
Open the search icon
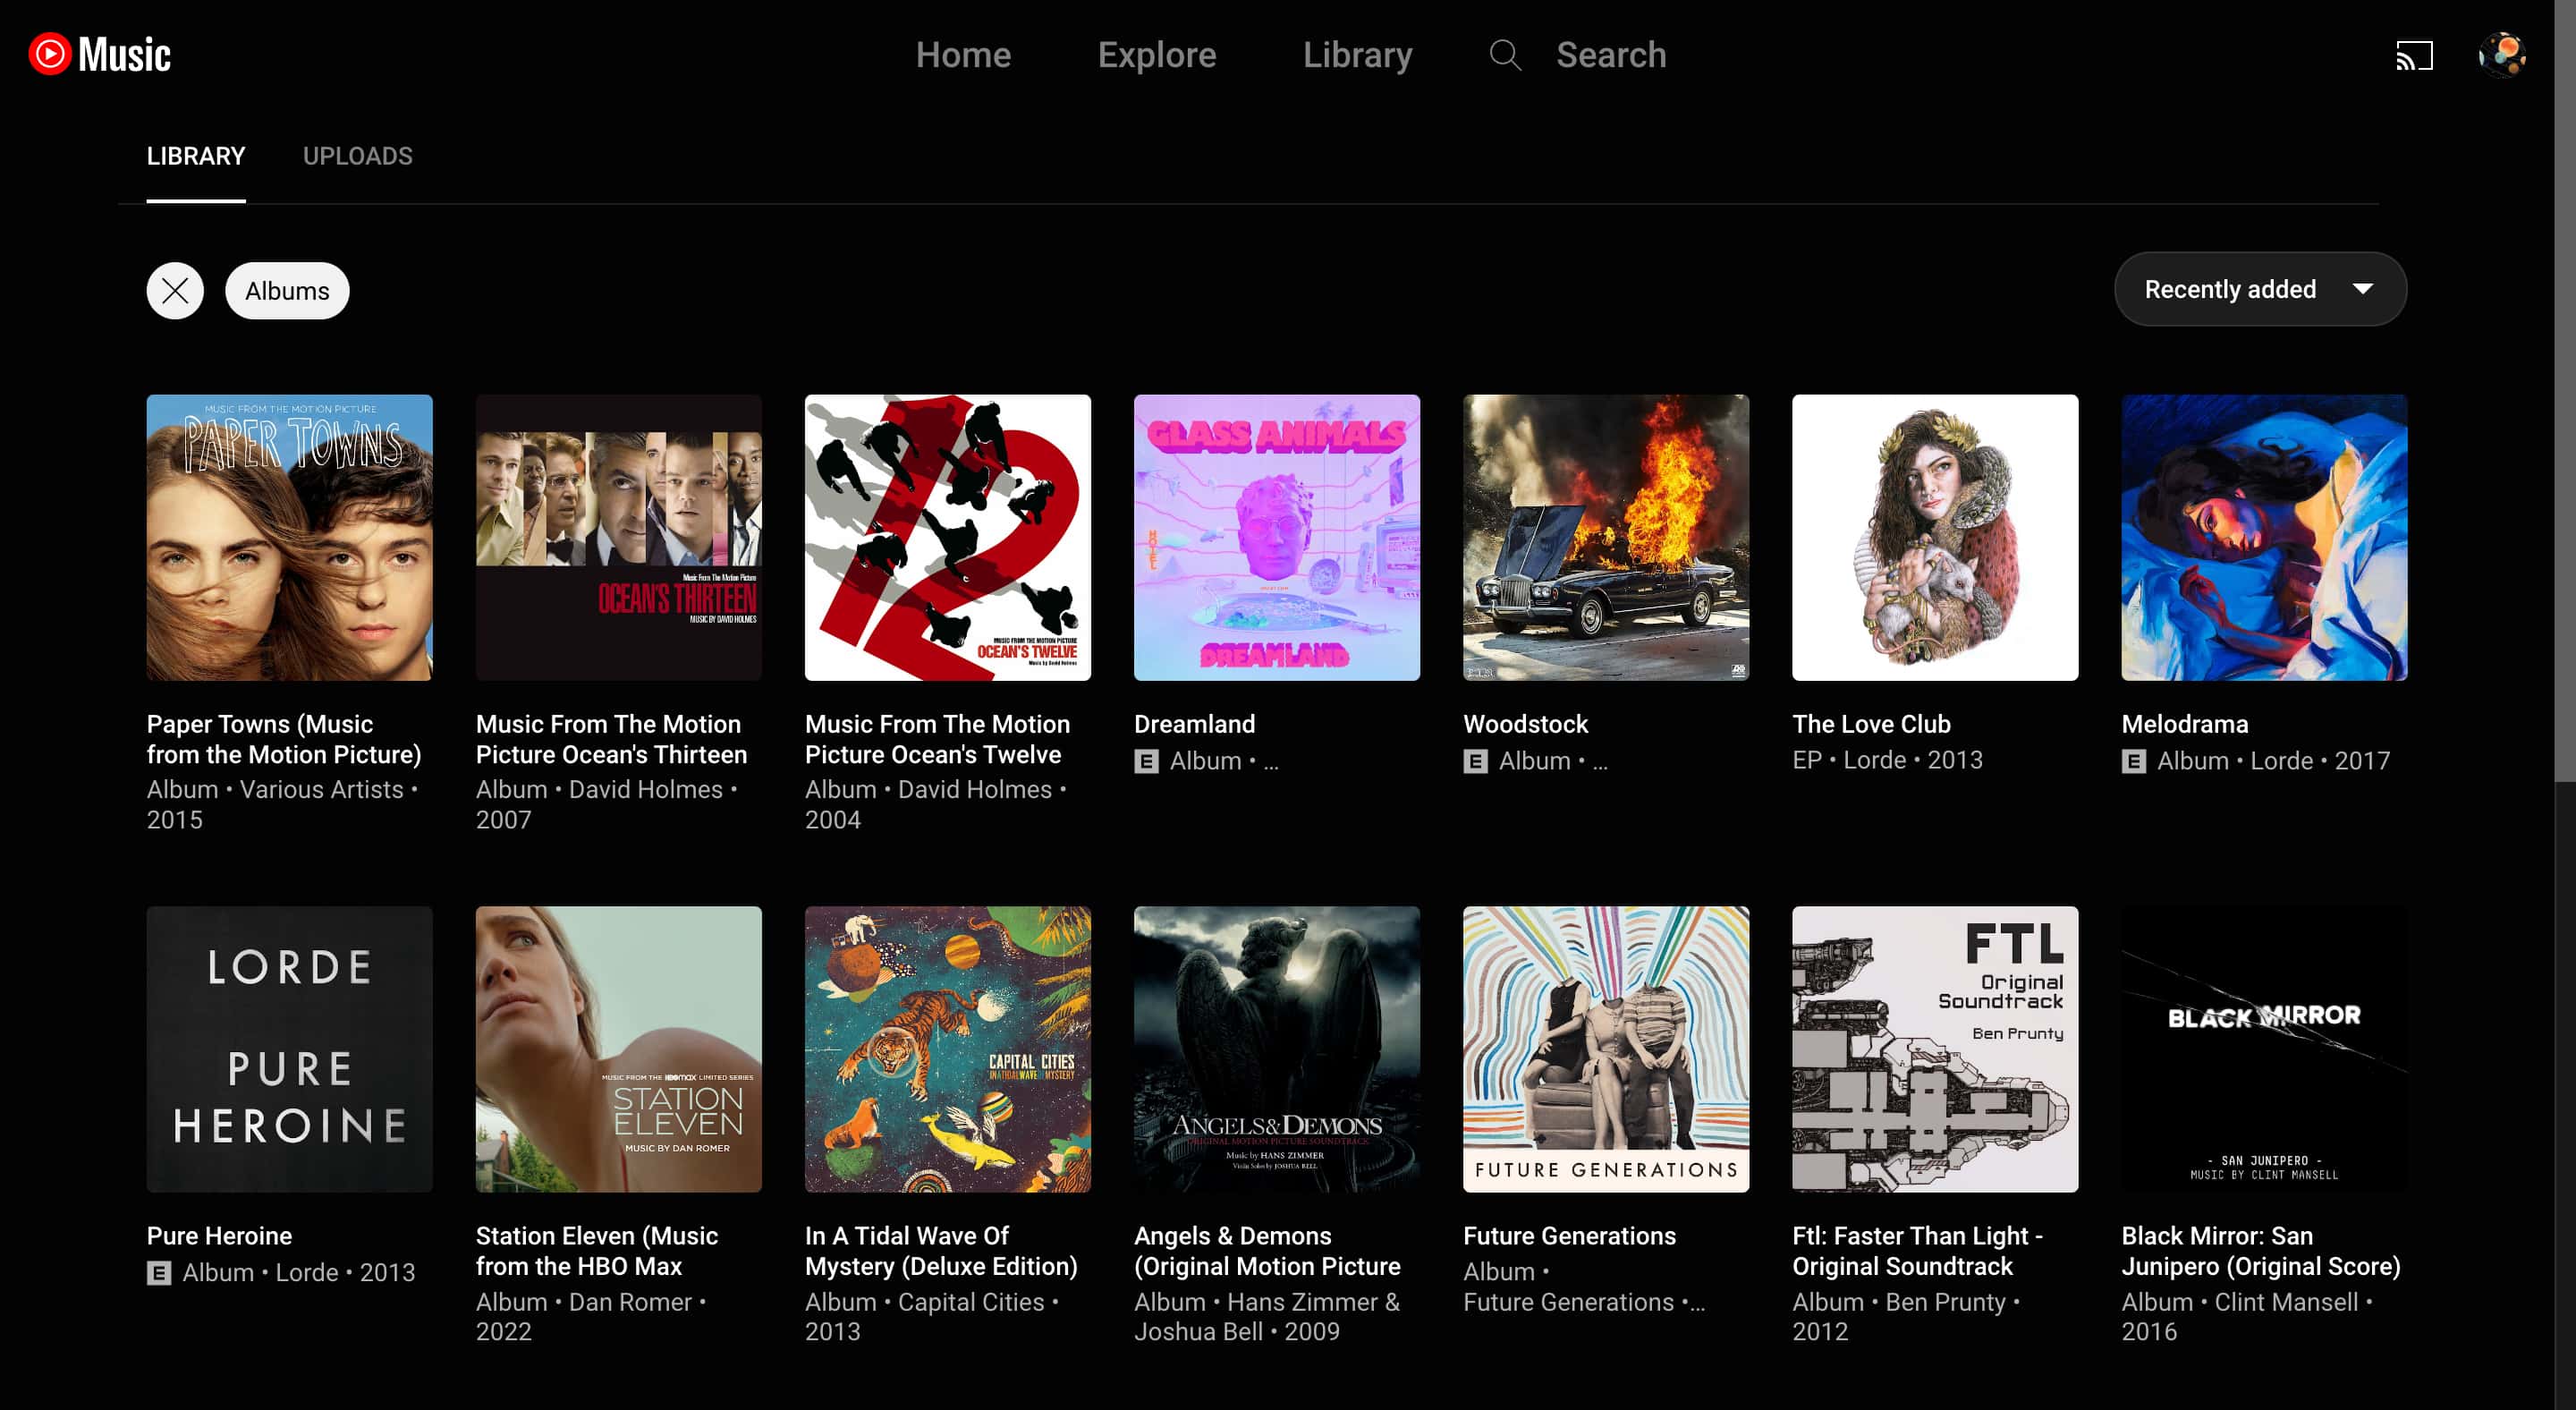click(x=1504, y=55)
